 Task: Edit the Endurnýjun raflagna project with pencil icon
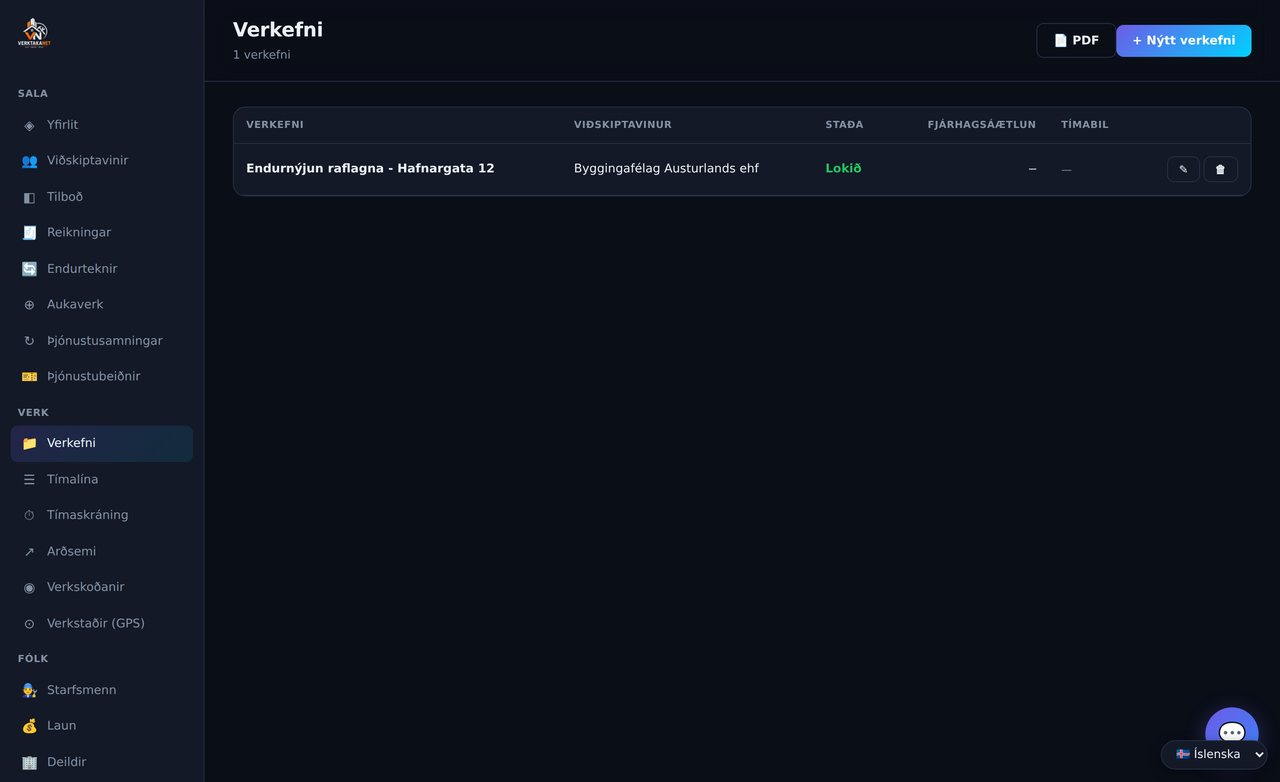coord(1183,169)
